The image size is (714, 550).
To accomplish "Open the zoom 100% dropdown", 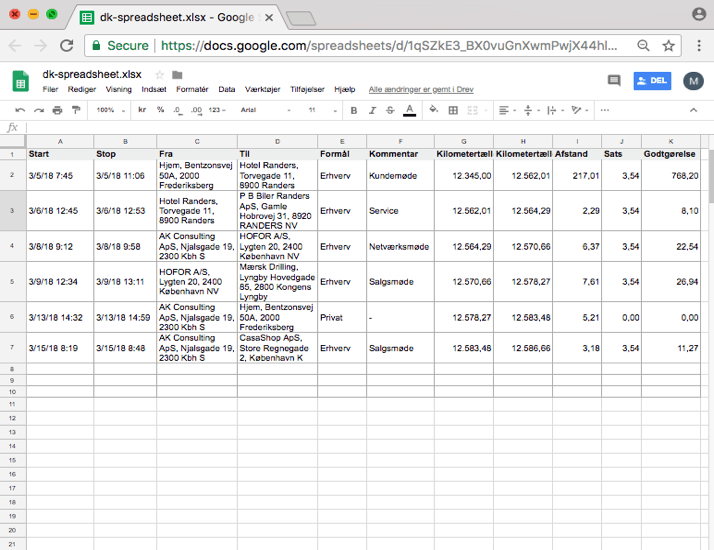I will (x=110, y=110).
